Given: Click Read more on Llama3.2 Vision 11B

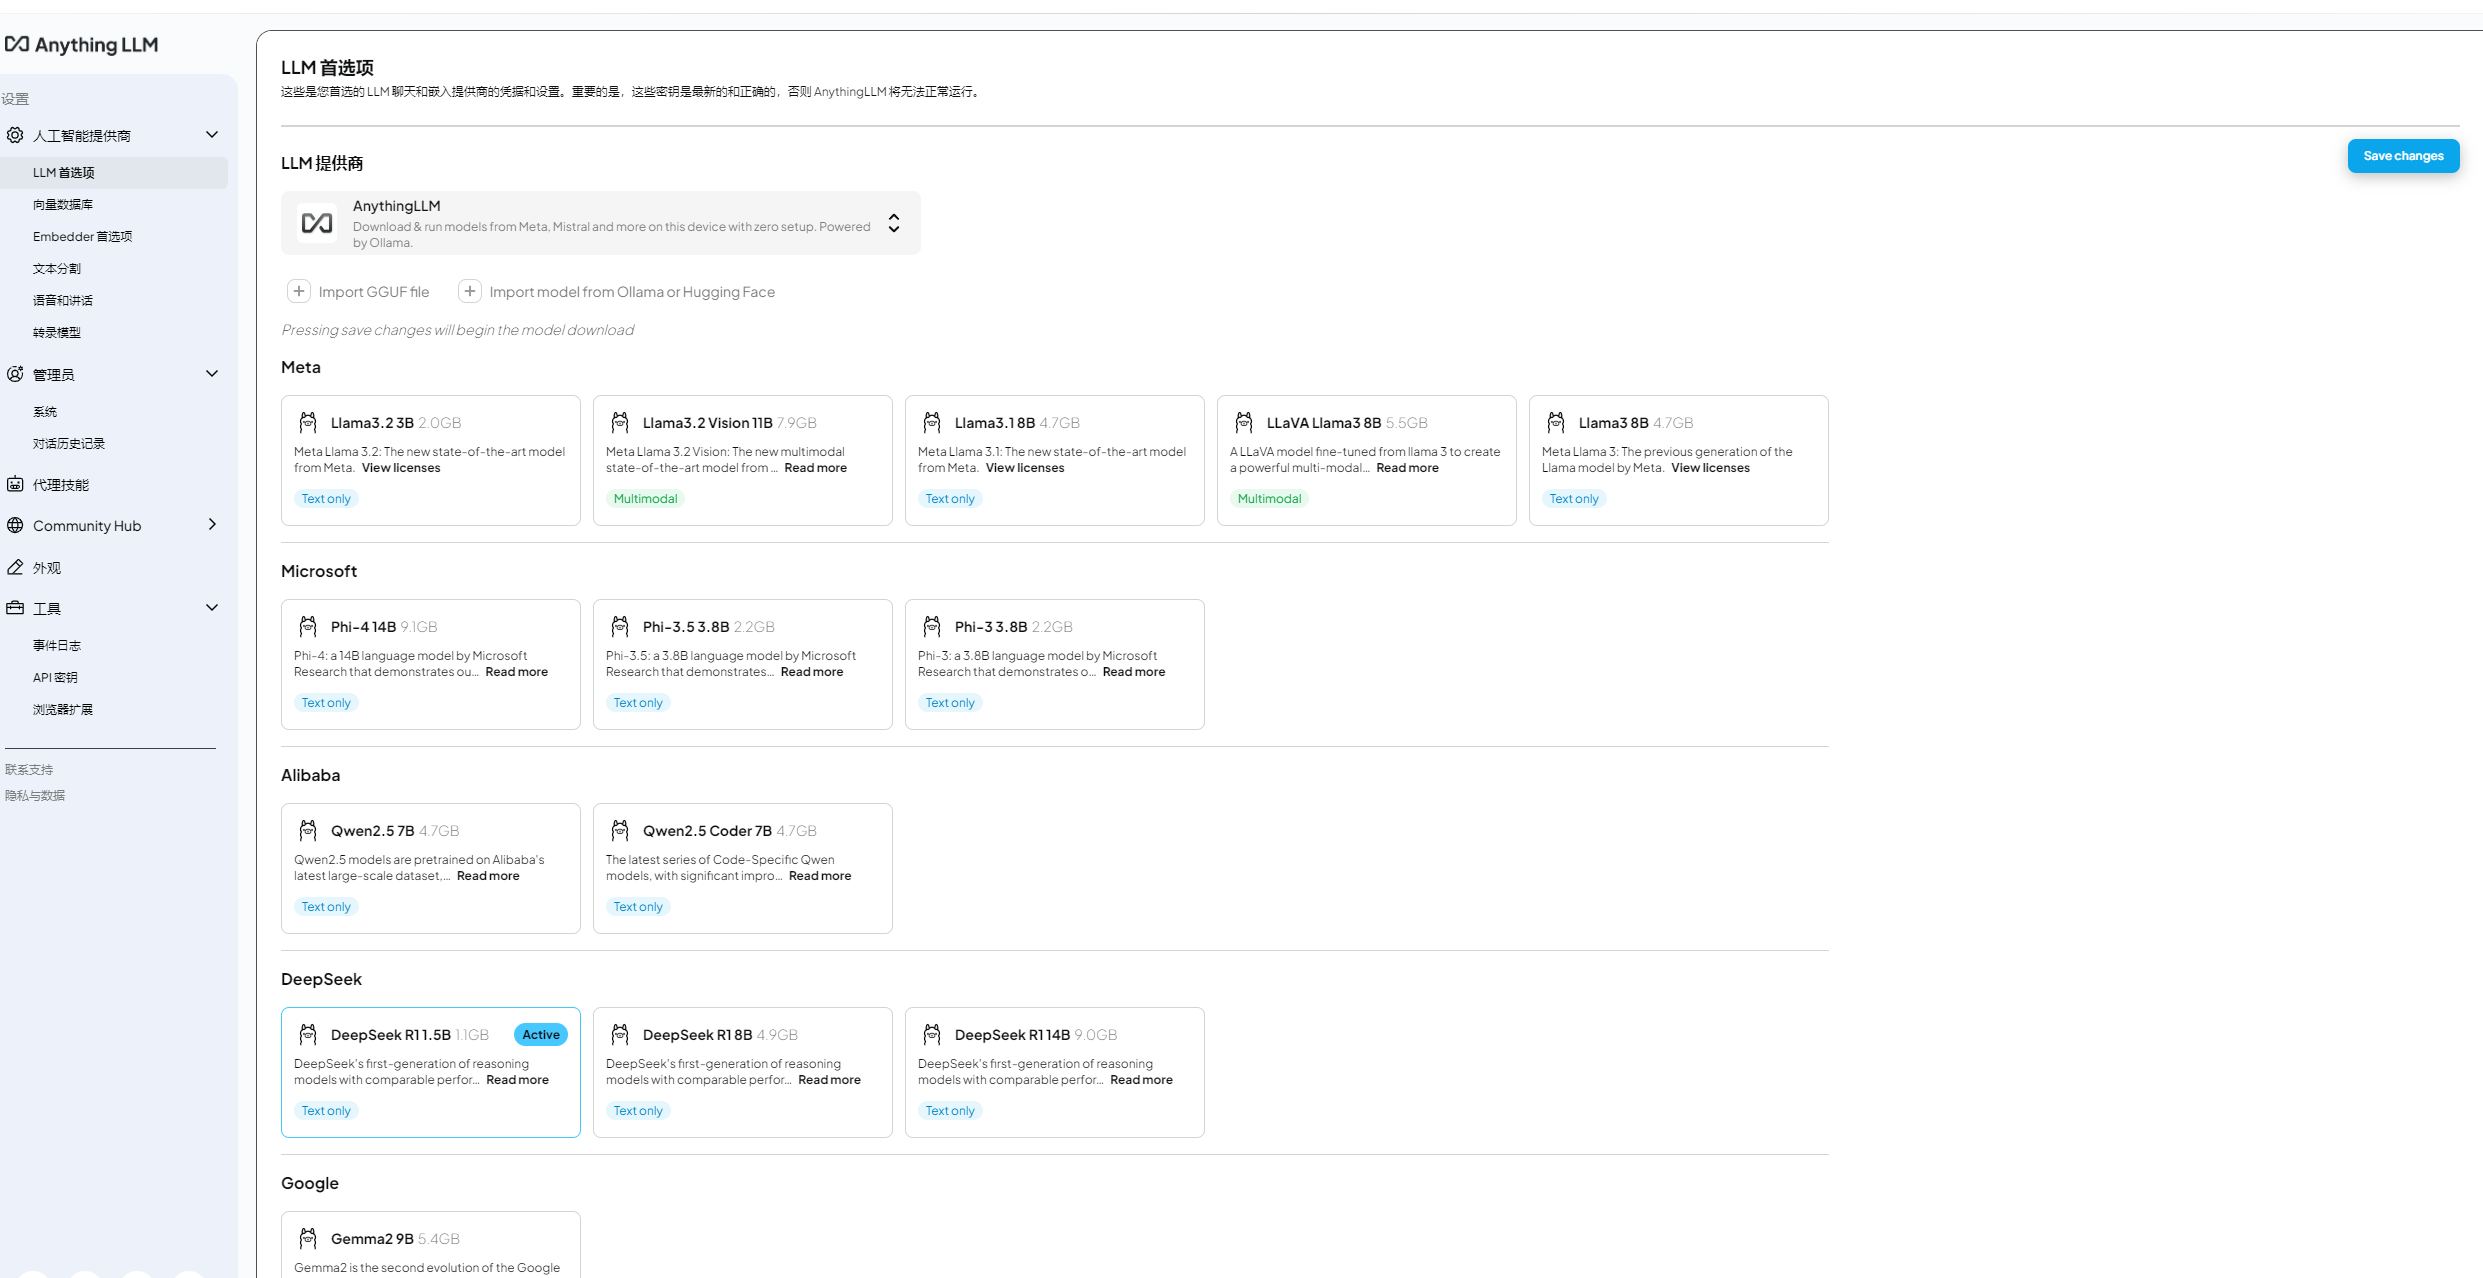Looking at the screenshot, I should pyautogui.click(x=815, y=468).
